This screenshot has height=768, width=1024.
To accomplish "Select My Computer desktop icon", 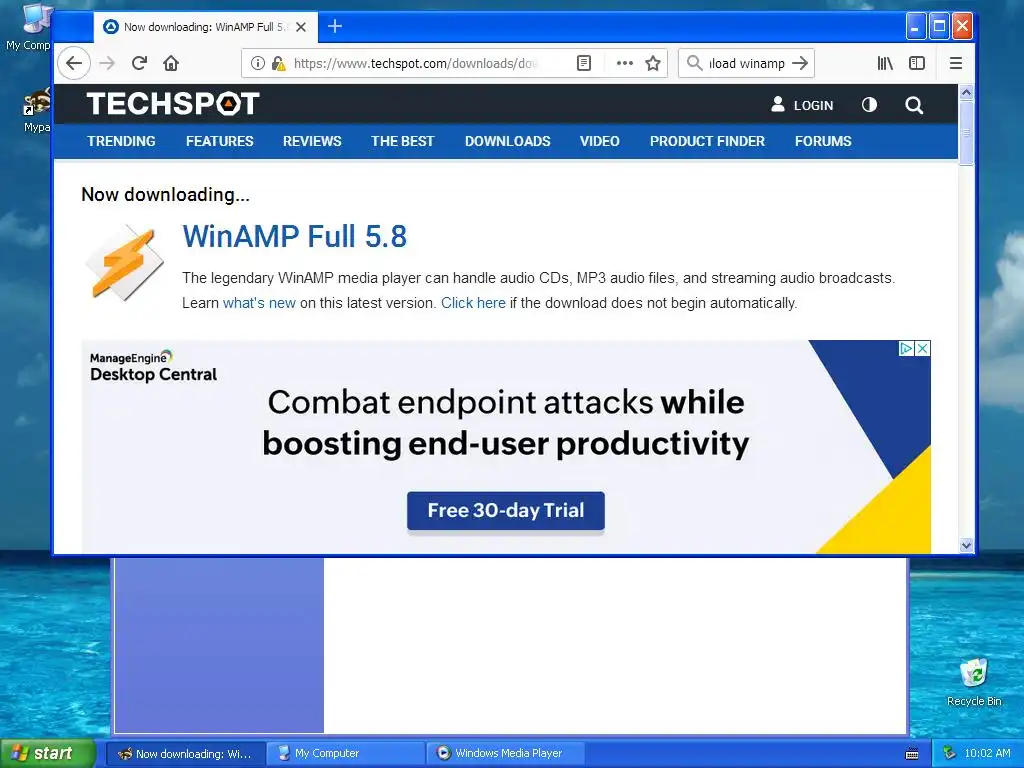I will click(29, 27).
